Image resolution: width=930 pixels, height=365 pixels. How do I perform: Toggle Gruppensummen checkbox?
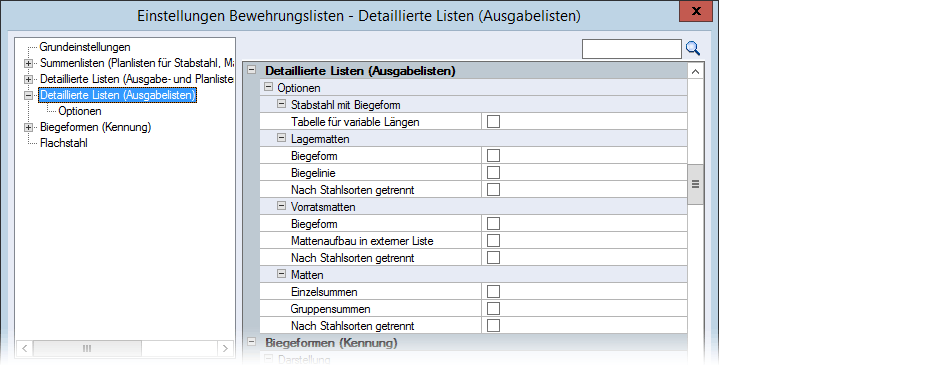493,309
